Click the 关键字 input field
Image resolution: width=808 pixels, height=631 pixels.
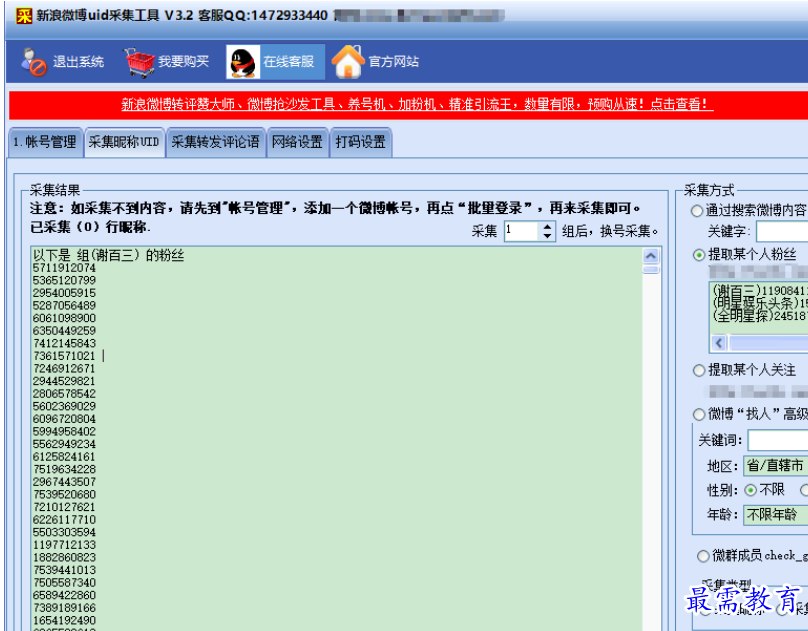pos(782,231)
